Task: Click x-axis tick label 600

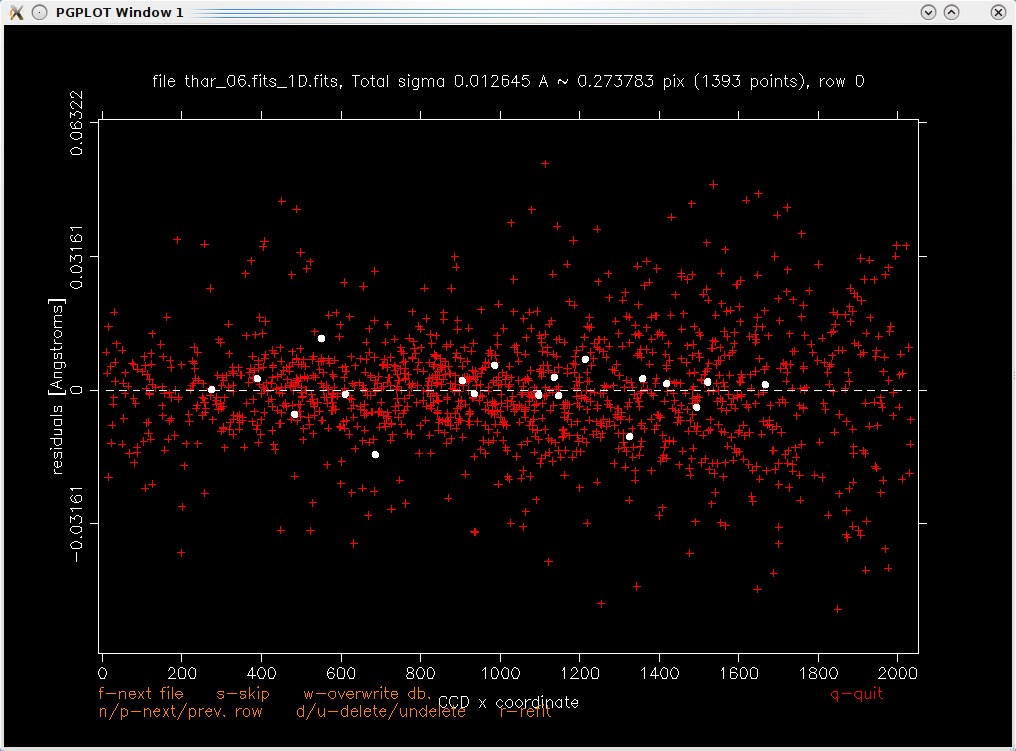Action: coord(341,673)
